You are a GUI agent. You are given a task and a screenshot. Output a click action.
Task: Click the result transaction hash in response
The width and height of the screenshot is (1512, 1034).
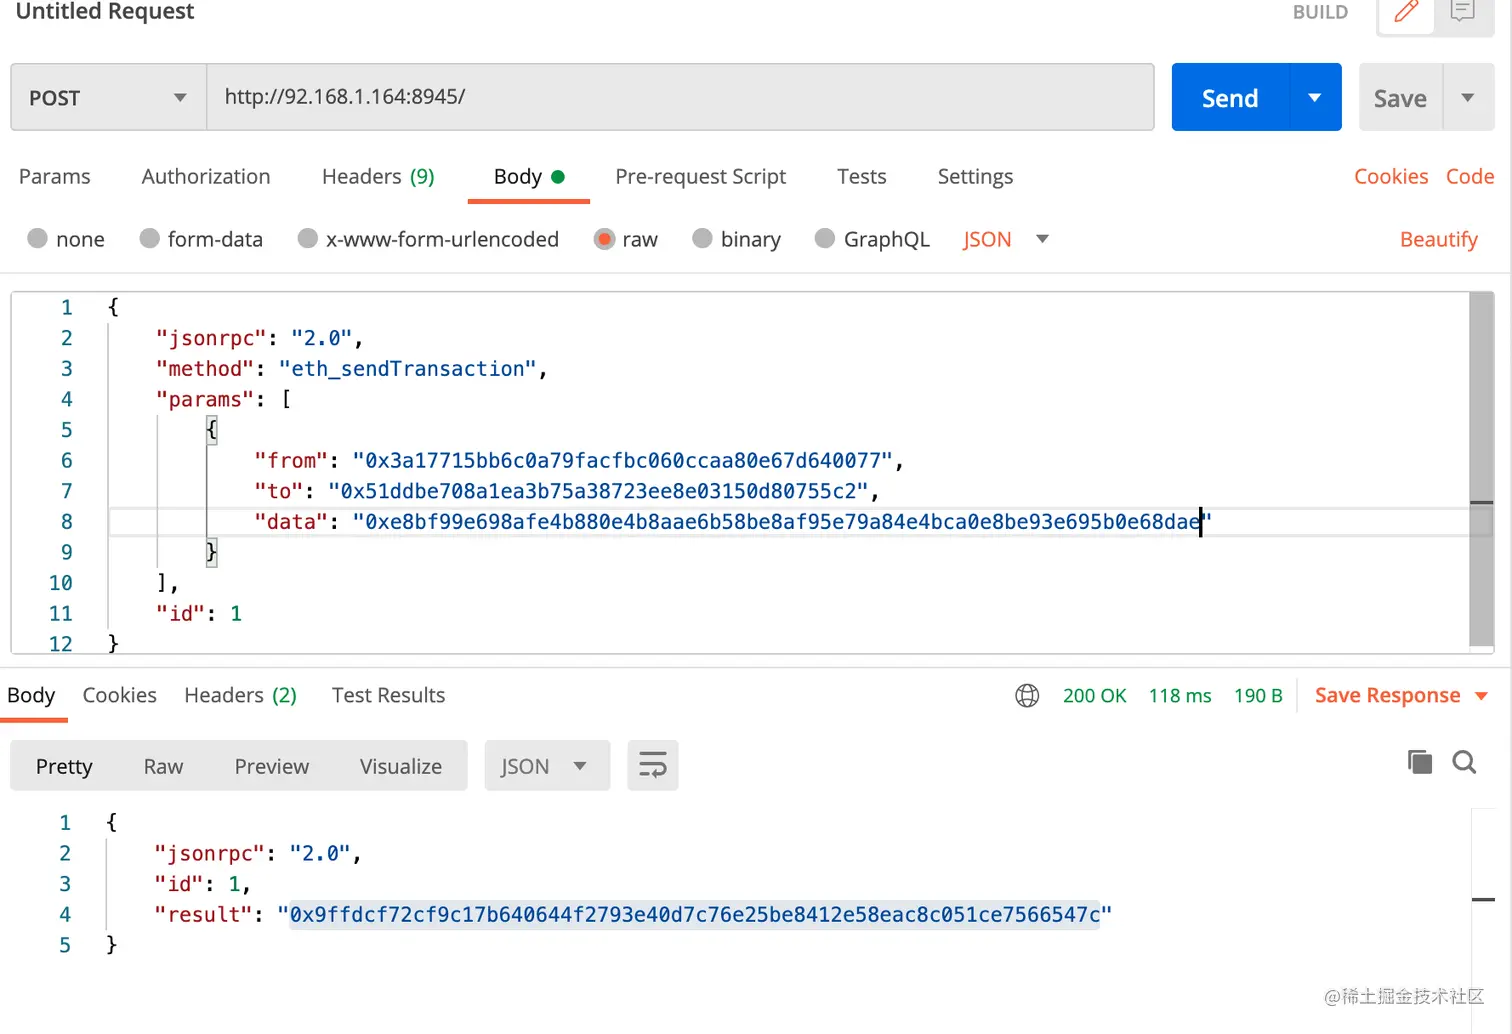click(x=695, y=915)
